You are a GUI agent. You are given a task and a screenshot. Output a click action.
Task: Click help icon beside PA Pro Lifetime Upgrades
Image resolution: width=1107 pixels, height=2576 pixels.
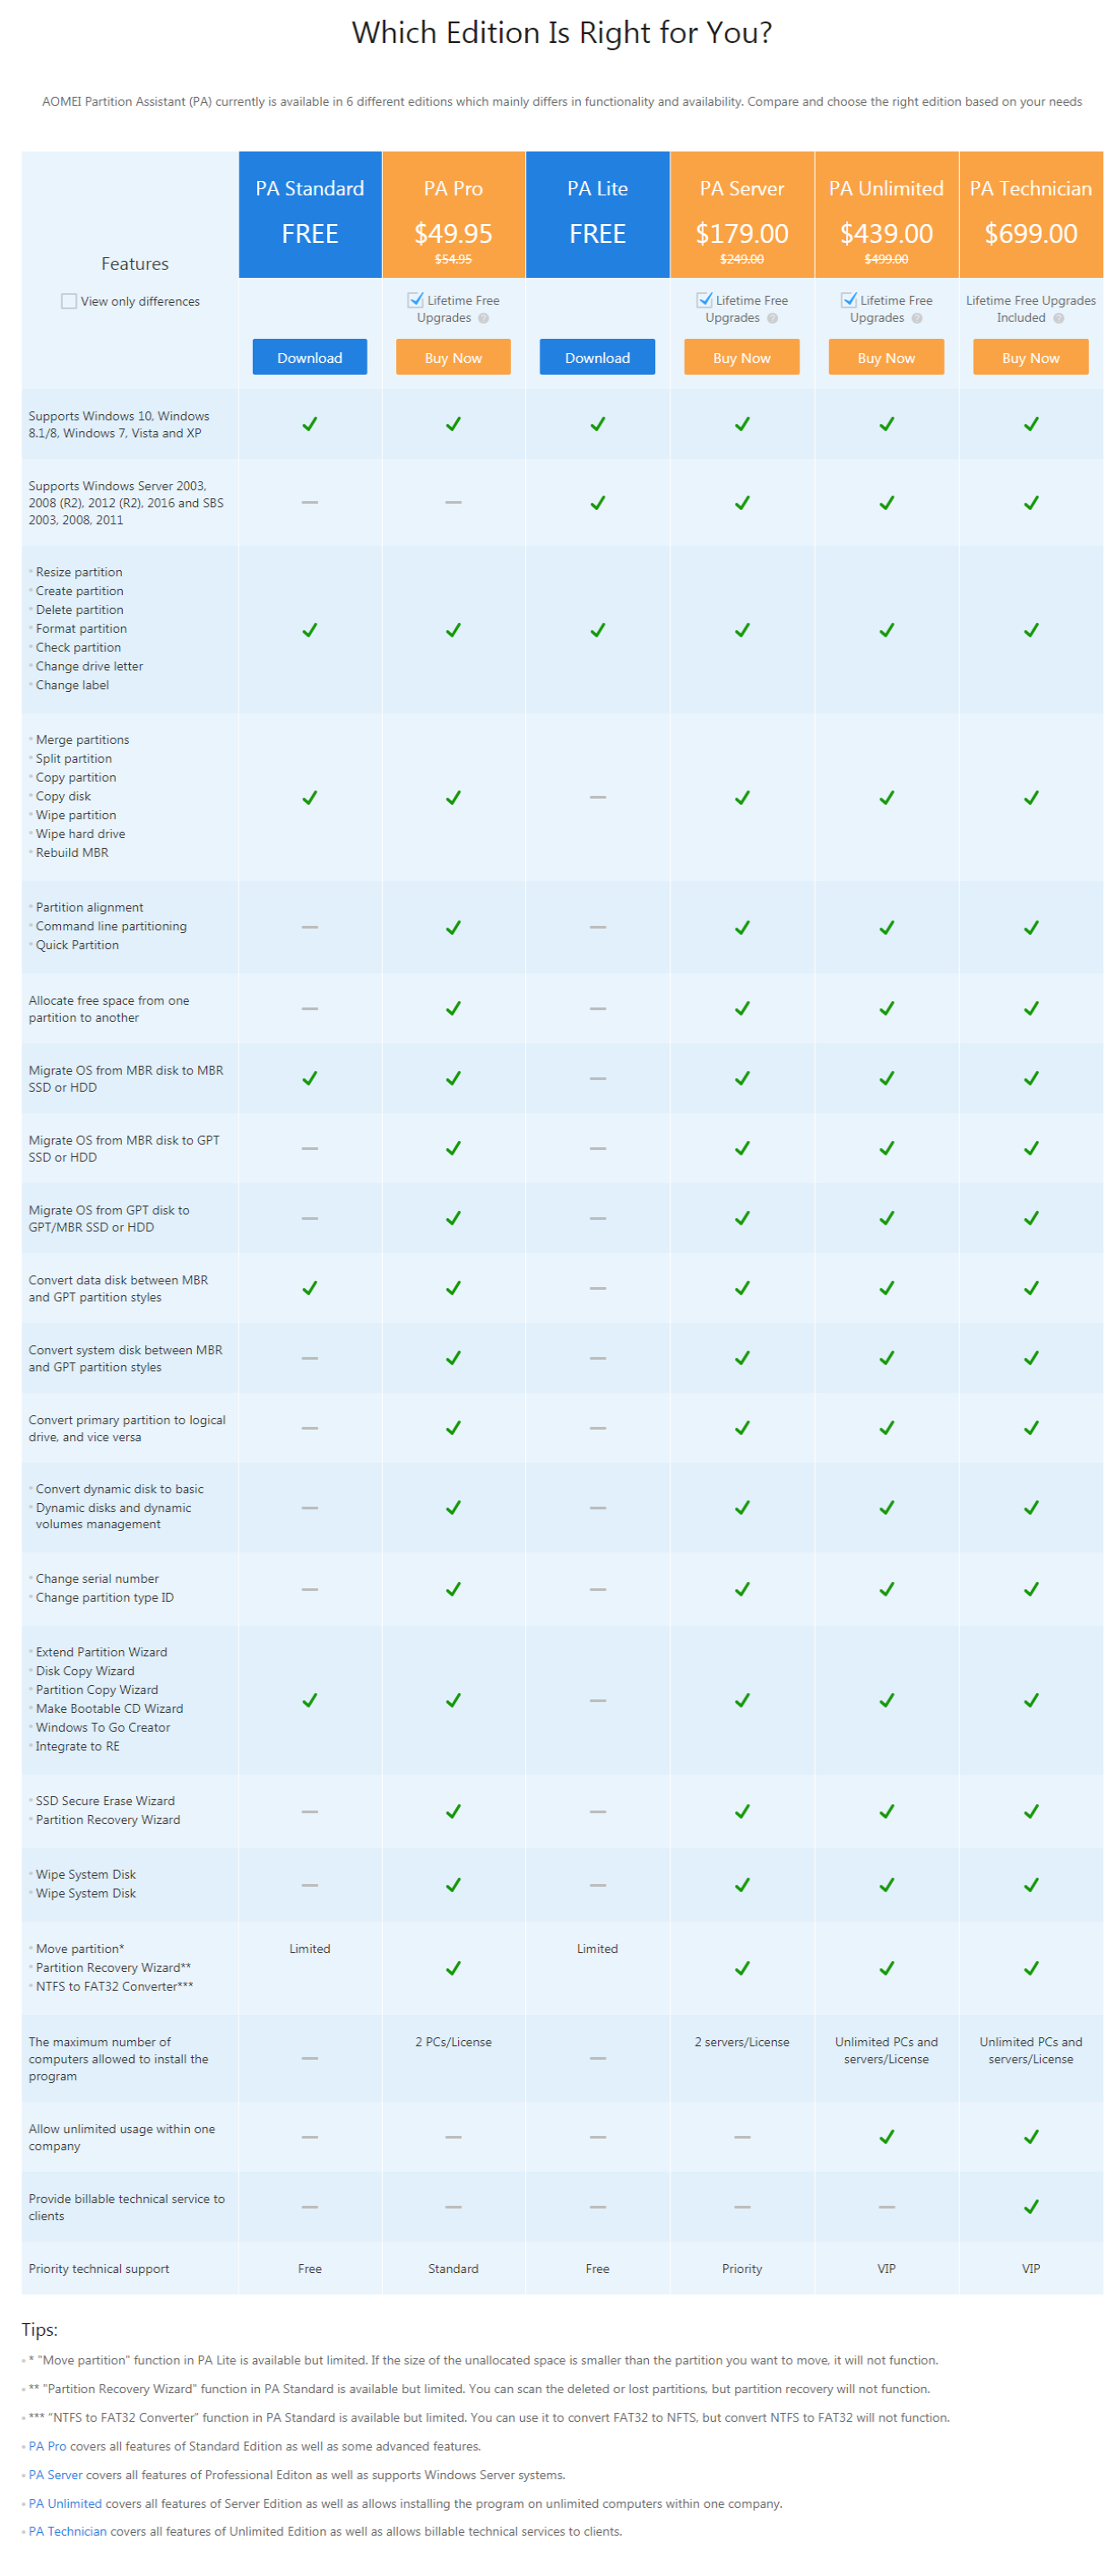(x=483, y=318)
